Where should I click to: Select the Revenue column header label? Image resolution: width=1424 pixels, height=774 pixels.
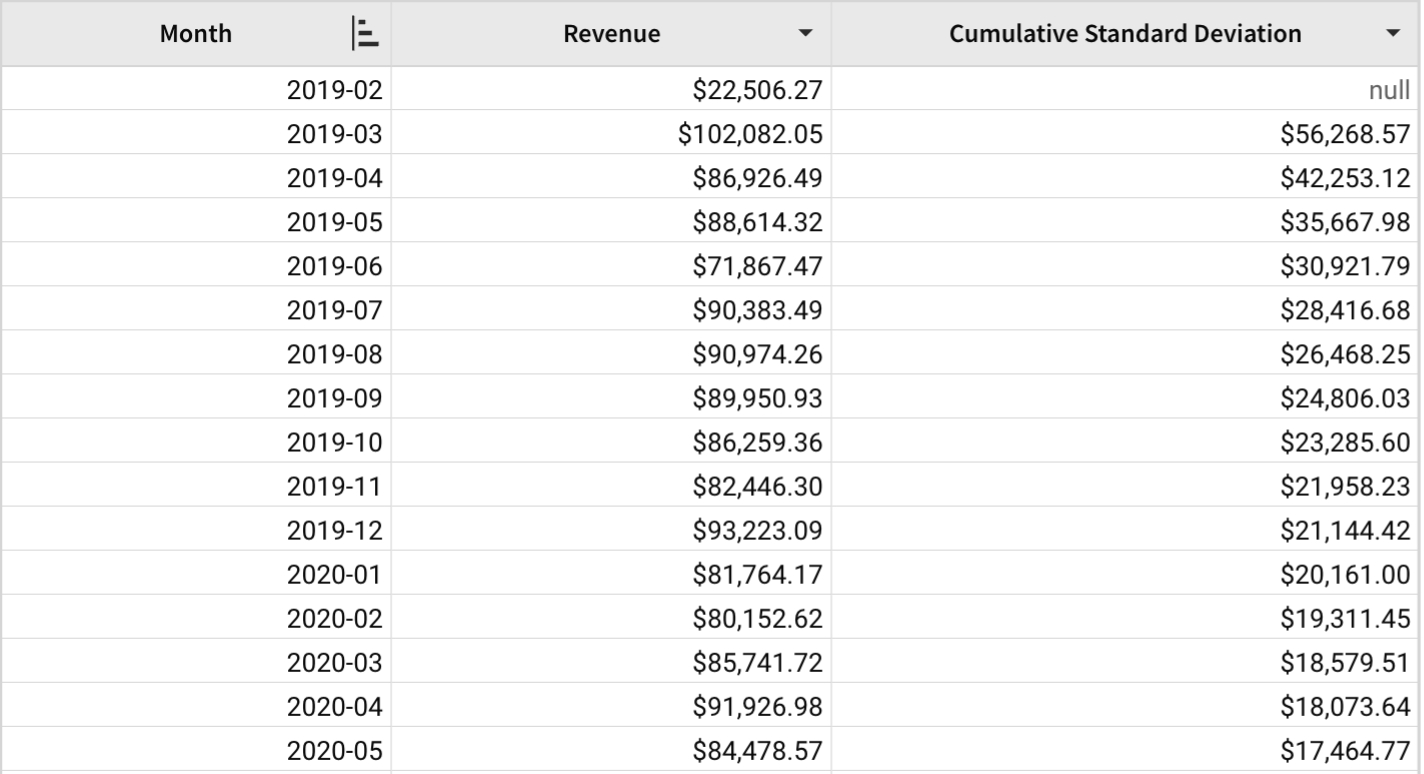611,34
